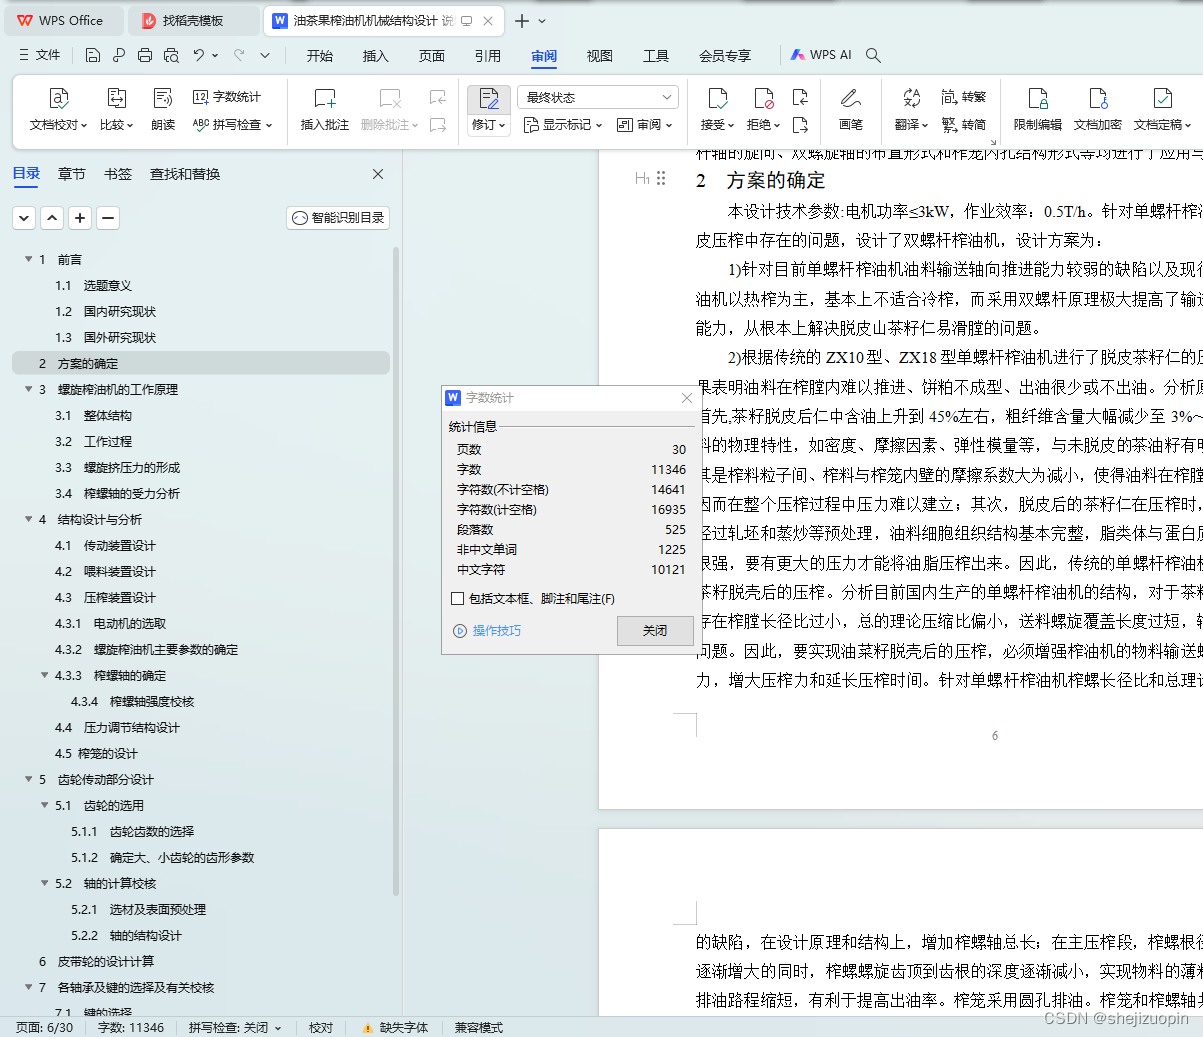This screenshot has width=1203, height=1037.
Task: Open 限制编辑 restrict editing
Action: (x=1038, y=110)
